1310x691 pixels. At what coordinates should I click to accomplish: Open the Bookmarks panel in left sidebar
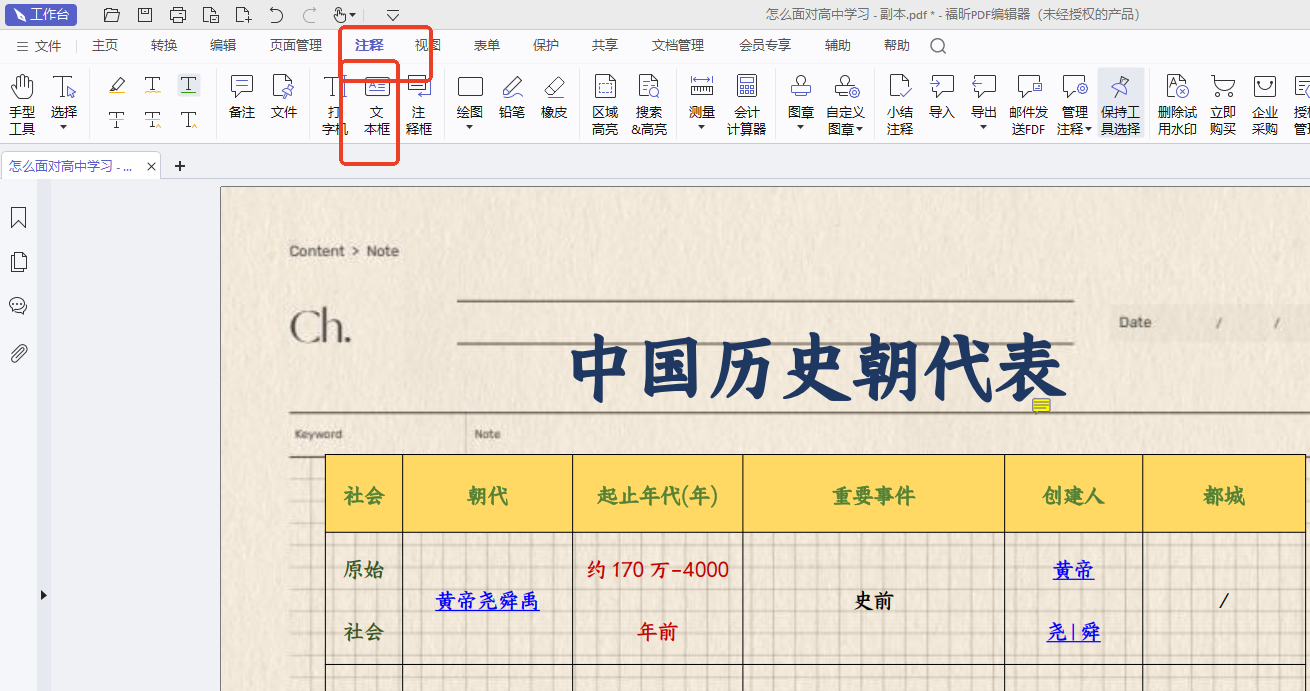point(18,218)
